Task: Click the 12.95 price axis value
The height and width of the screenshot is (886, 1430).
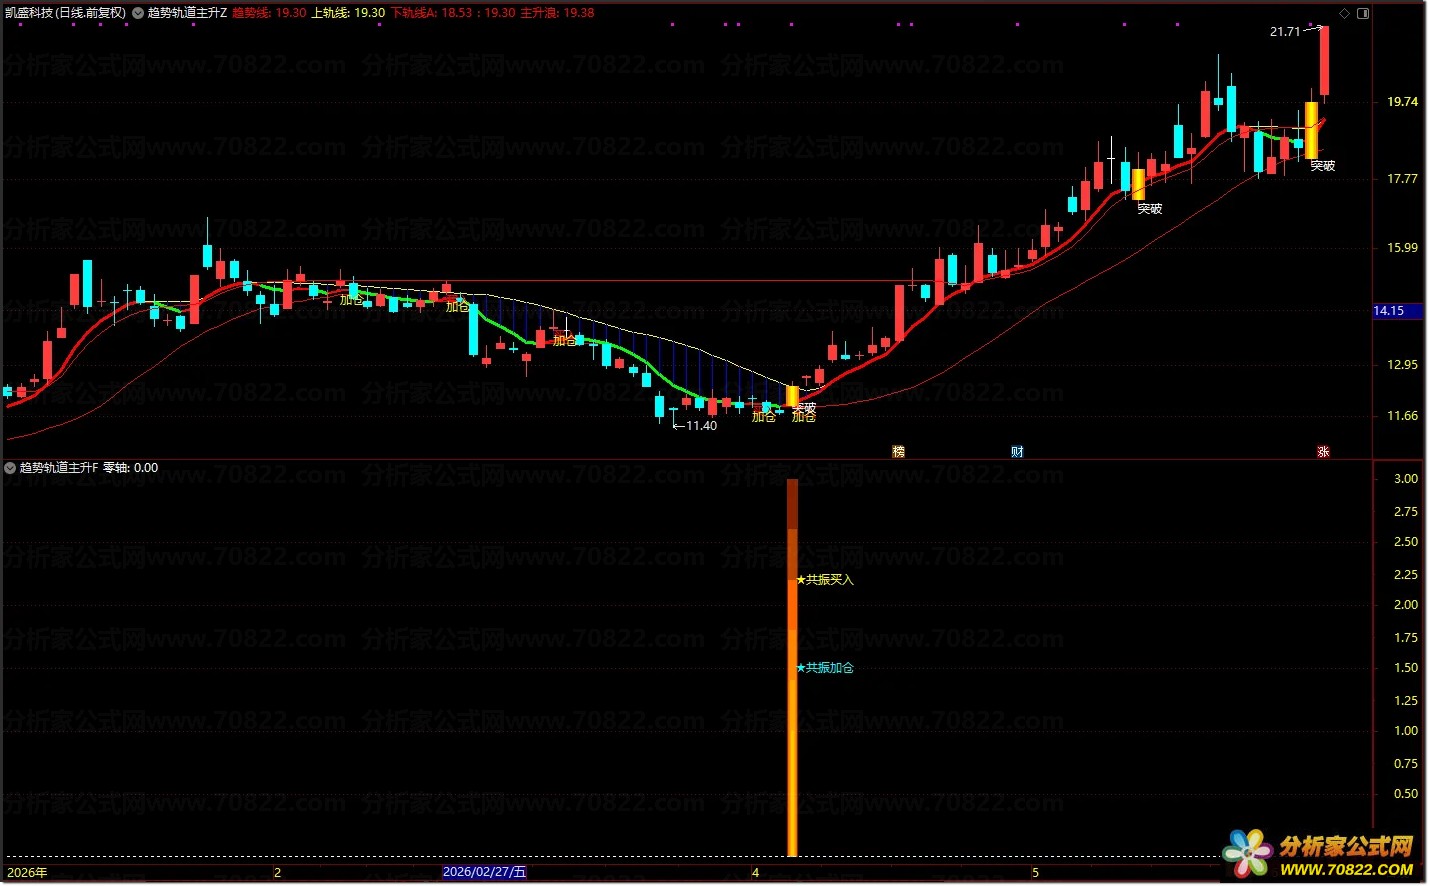Action: (1402, 365)
